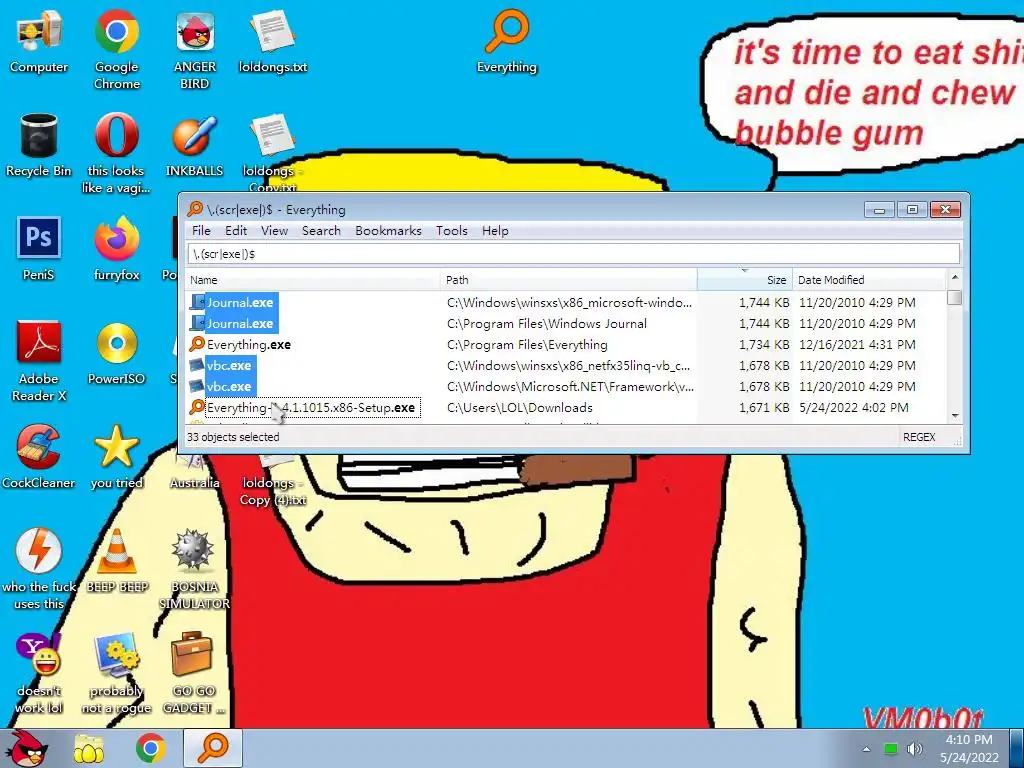Sort results by Name column header

click(313, 280)
